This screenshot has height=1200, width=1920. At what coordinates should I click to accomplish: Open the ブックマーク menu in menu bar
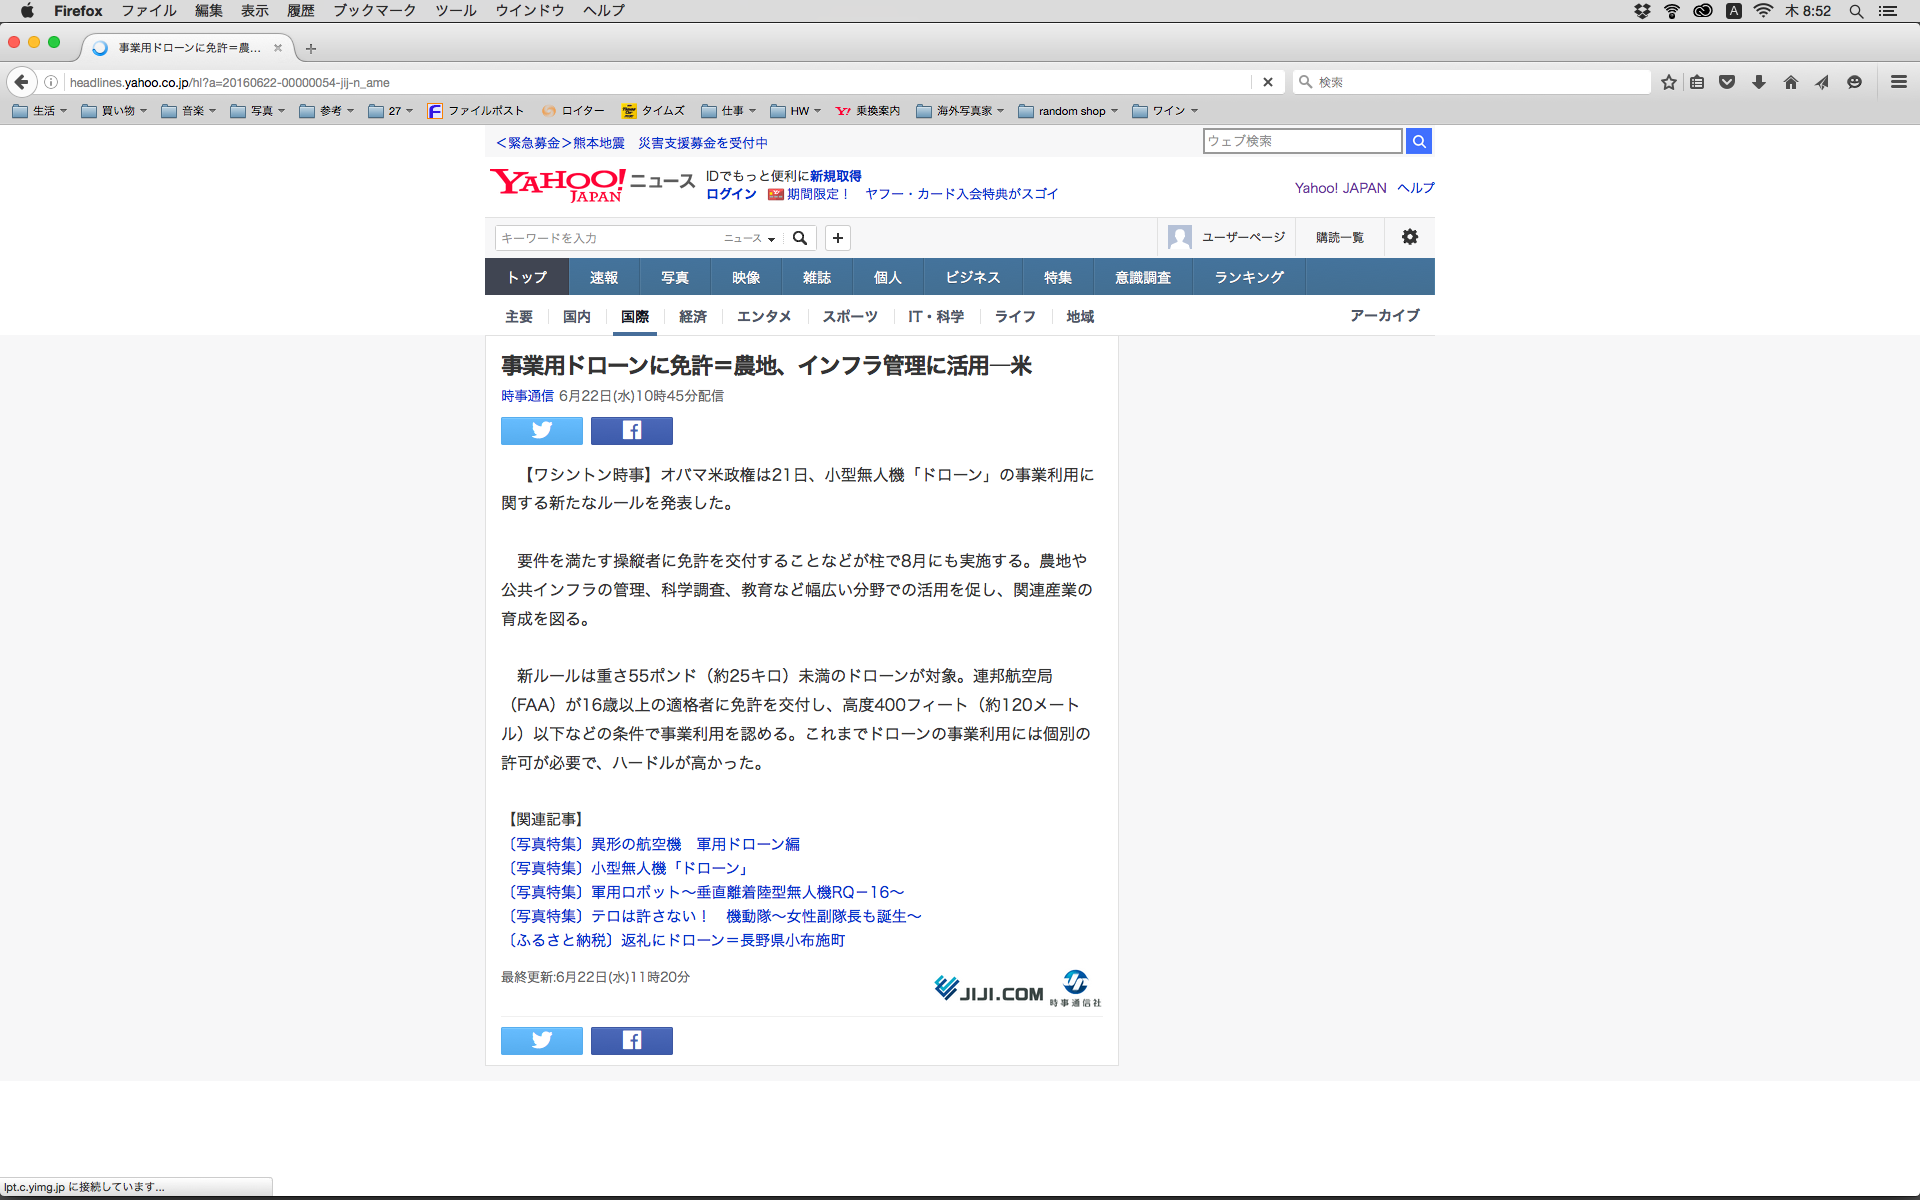point(374,11)
